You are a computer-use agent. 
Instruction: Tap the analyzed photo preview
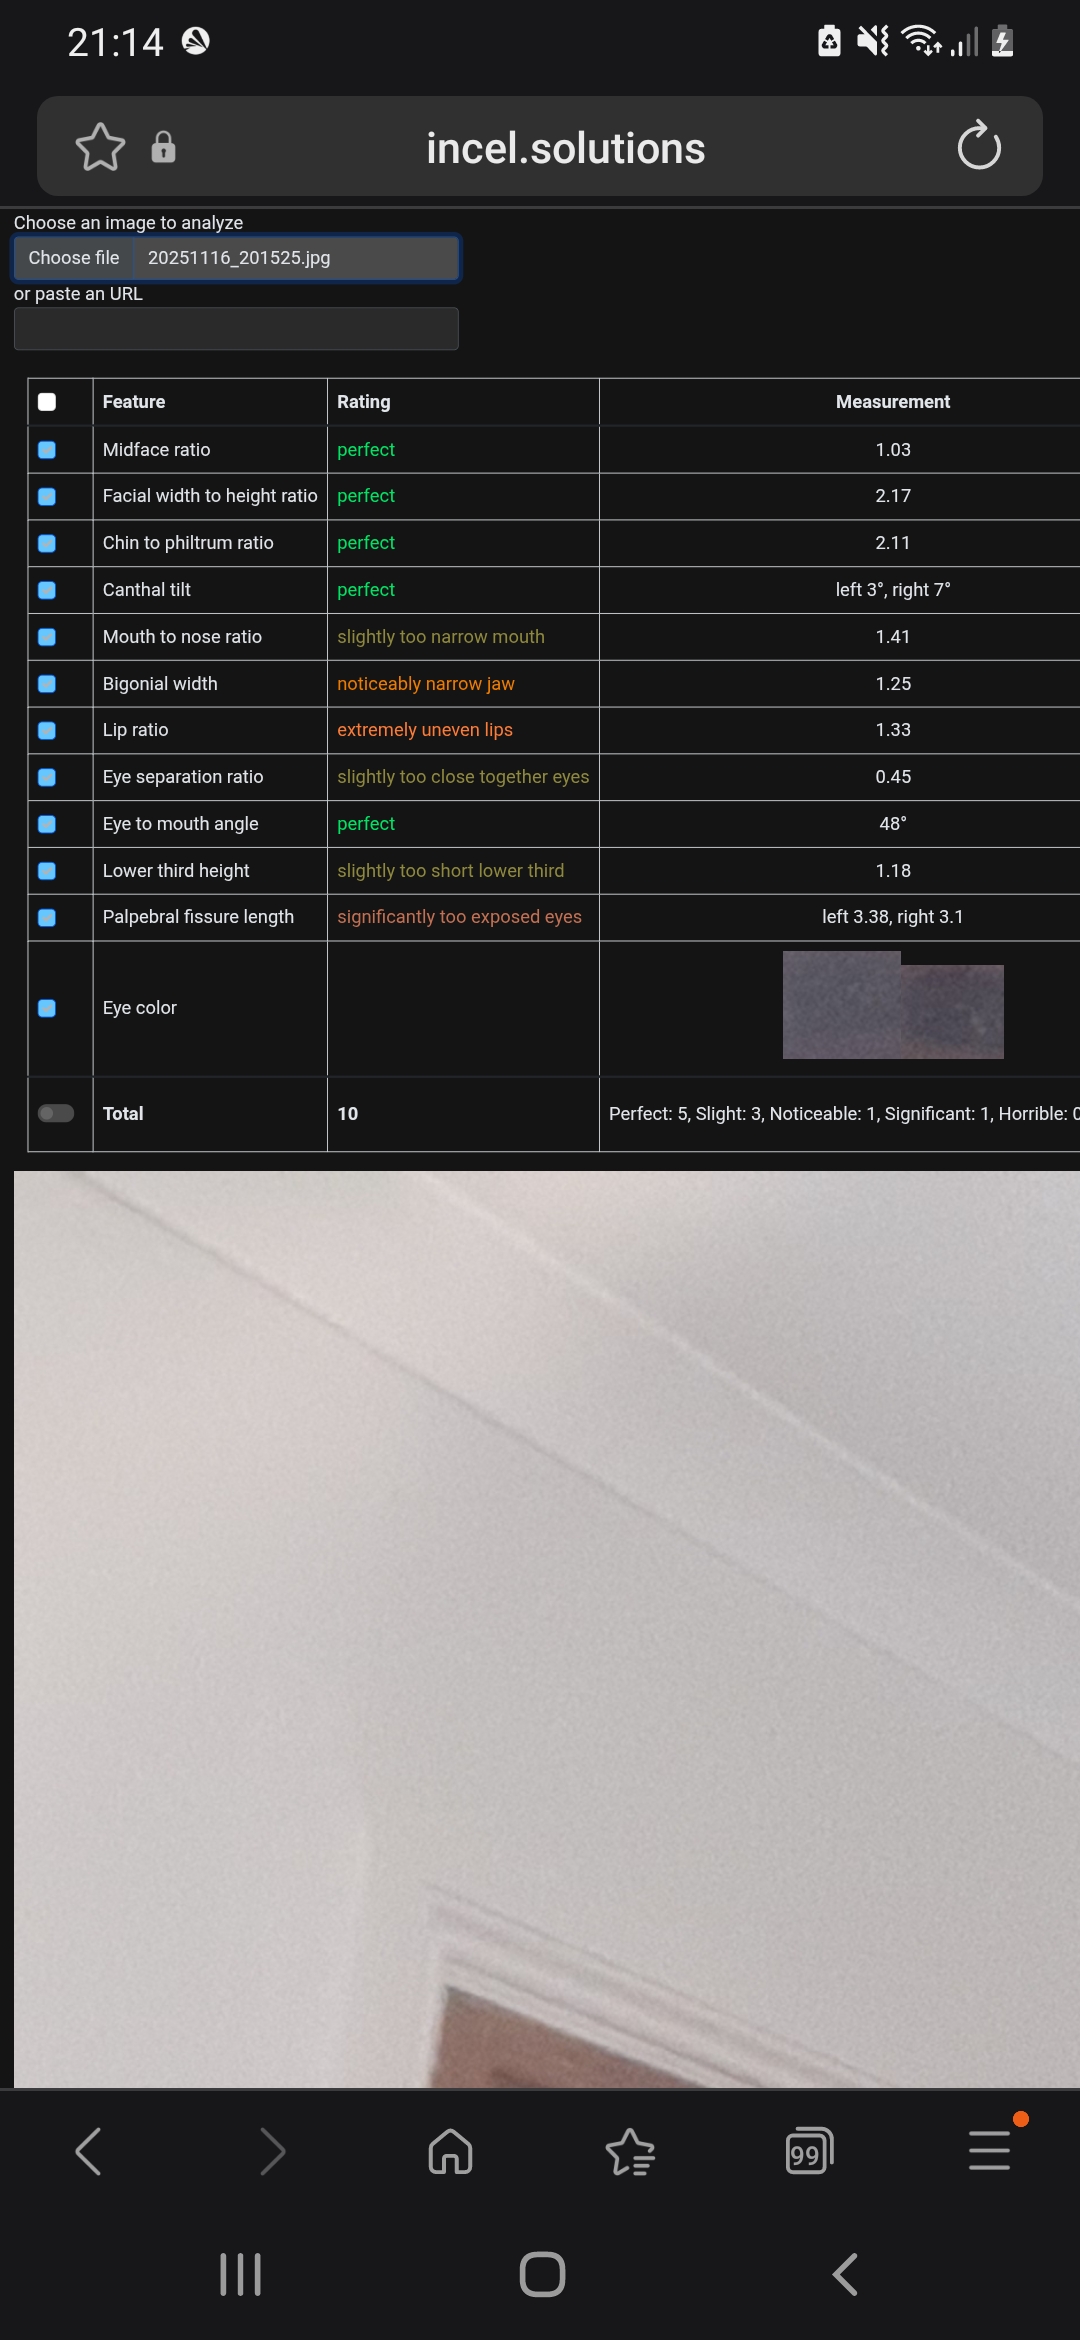[546, 1628]
